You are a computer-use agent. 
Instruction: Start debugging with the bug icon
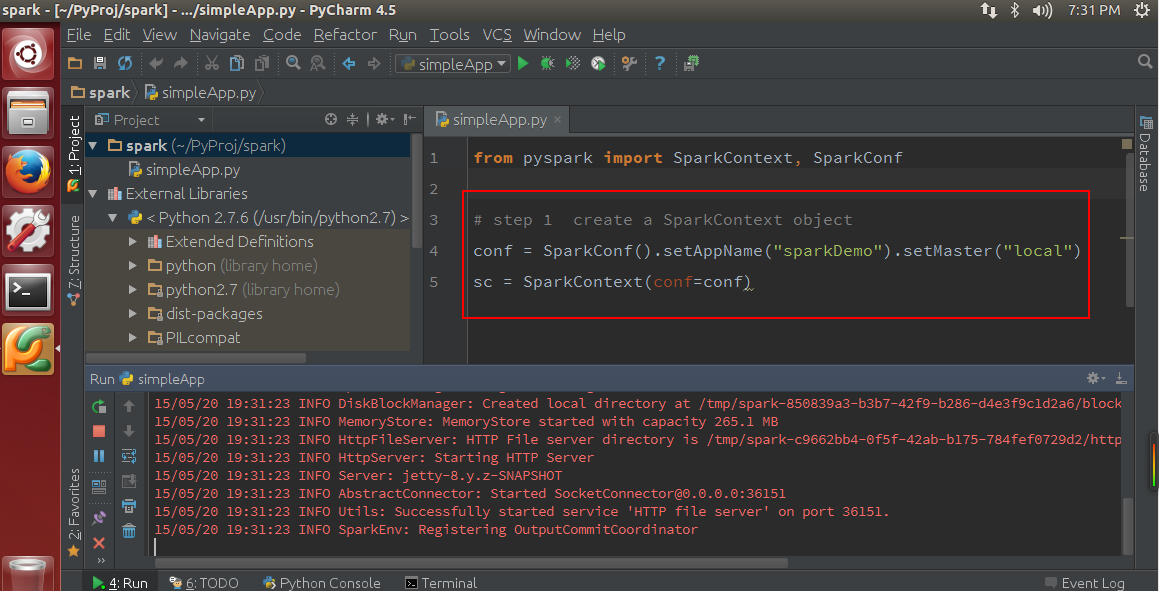point(547,63)
